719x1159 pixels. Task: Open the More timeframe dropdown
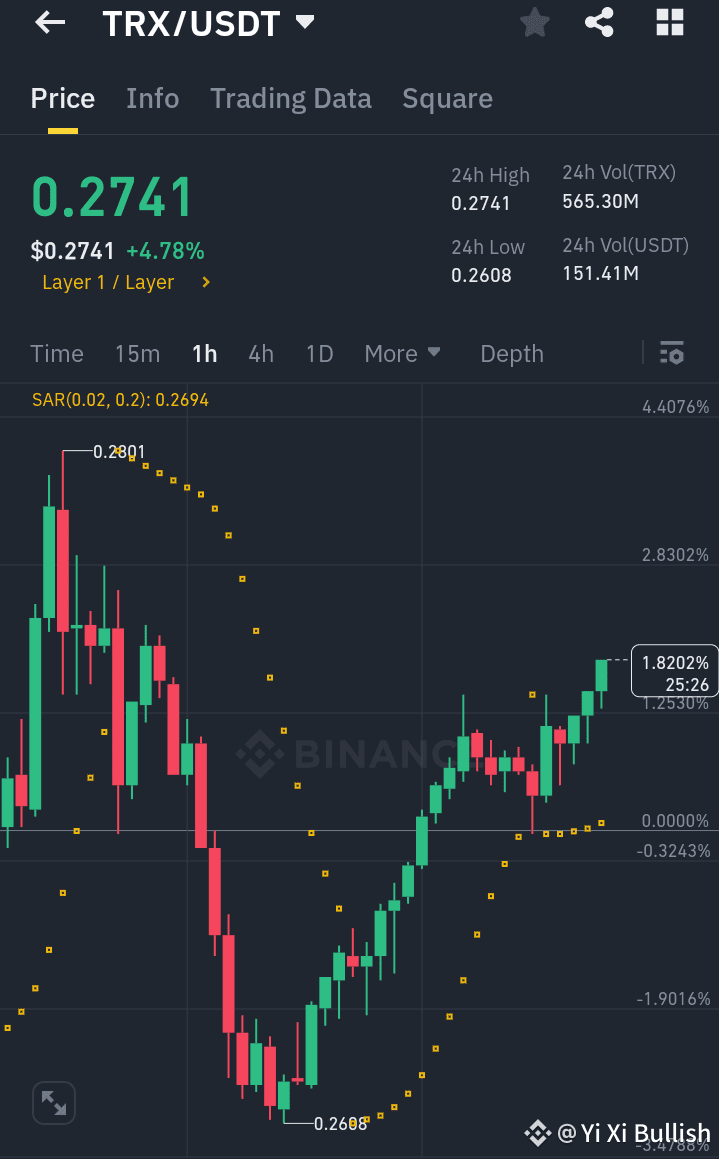[402, 353]
